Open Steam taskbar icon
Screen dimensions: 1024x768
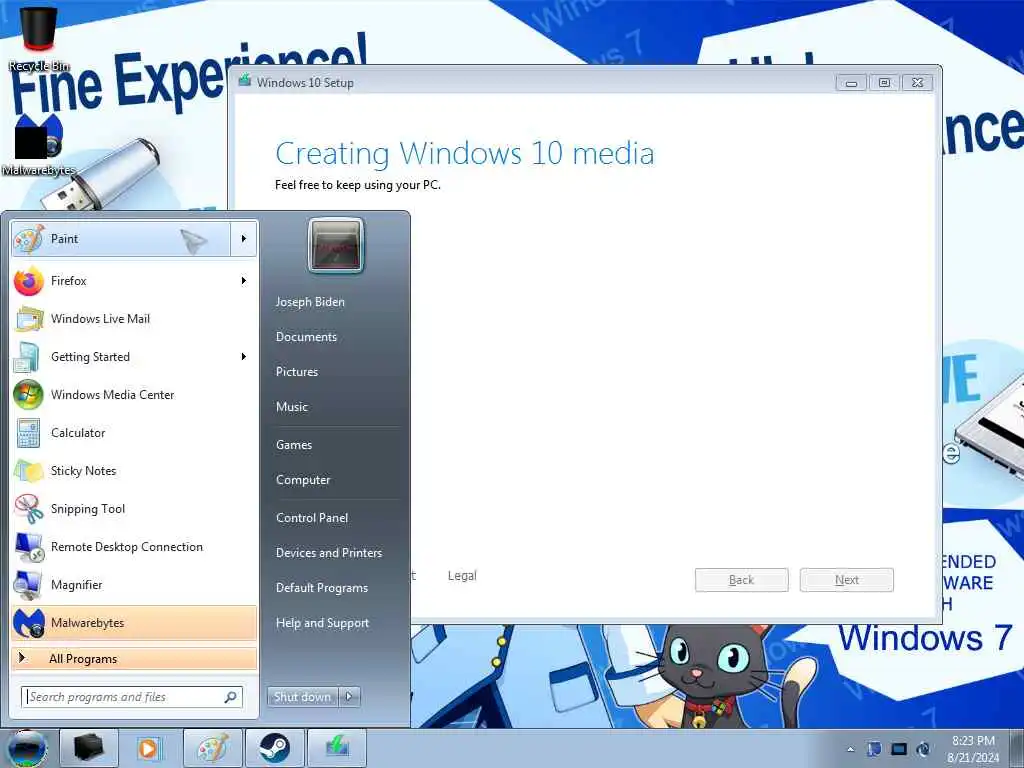tap(275, 748)
